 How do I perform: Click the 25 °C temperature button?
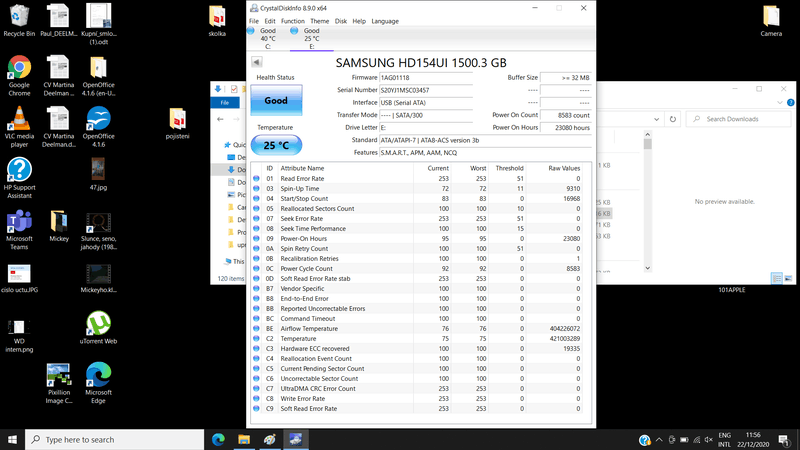(x=276, y=145)
